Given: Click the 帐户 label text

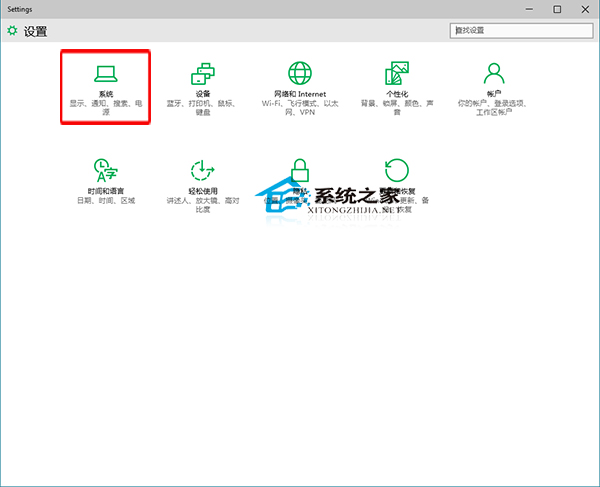Looking at the screenshot, I should [x=493, y=93].
